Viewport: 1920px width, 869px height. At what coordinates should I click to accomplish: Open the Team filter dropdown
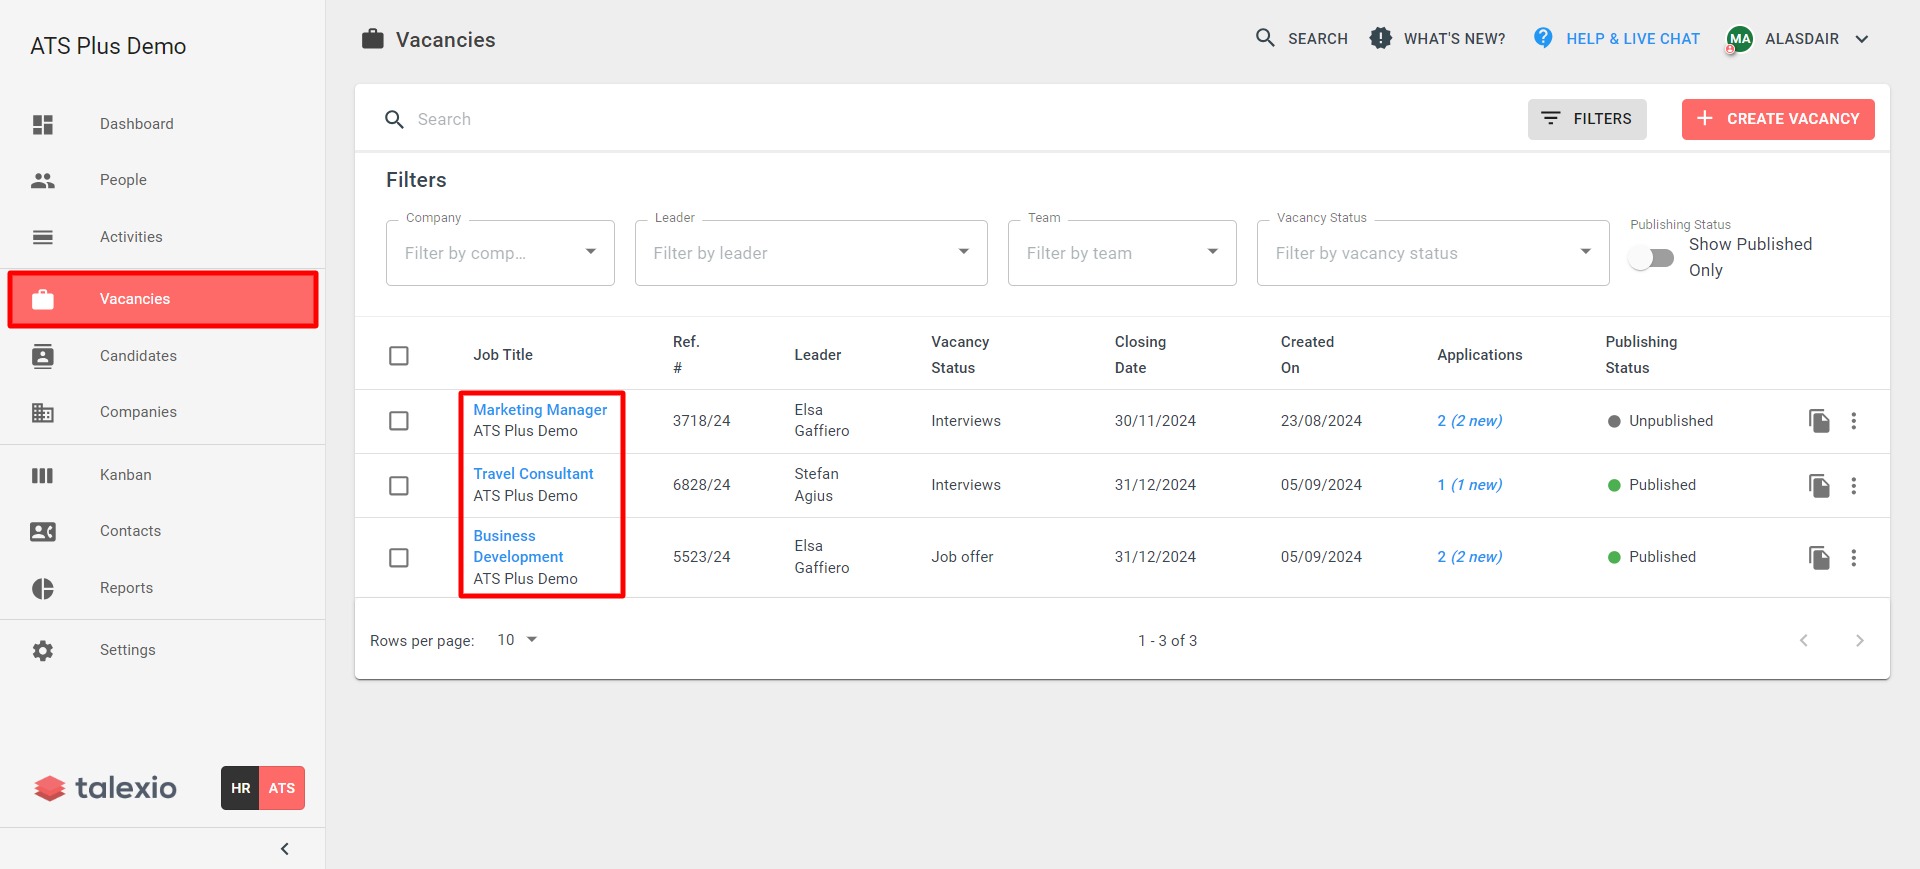(1122, 253)
